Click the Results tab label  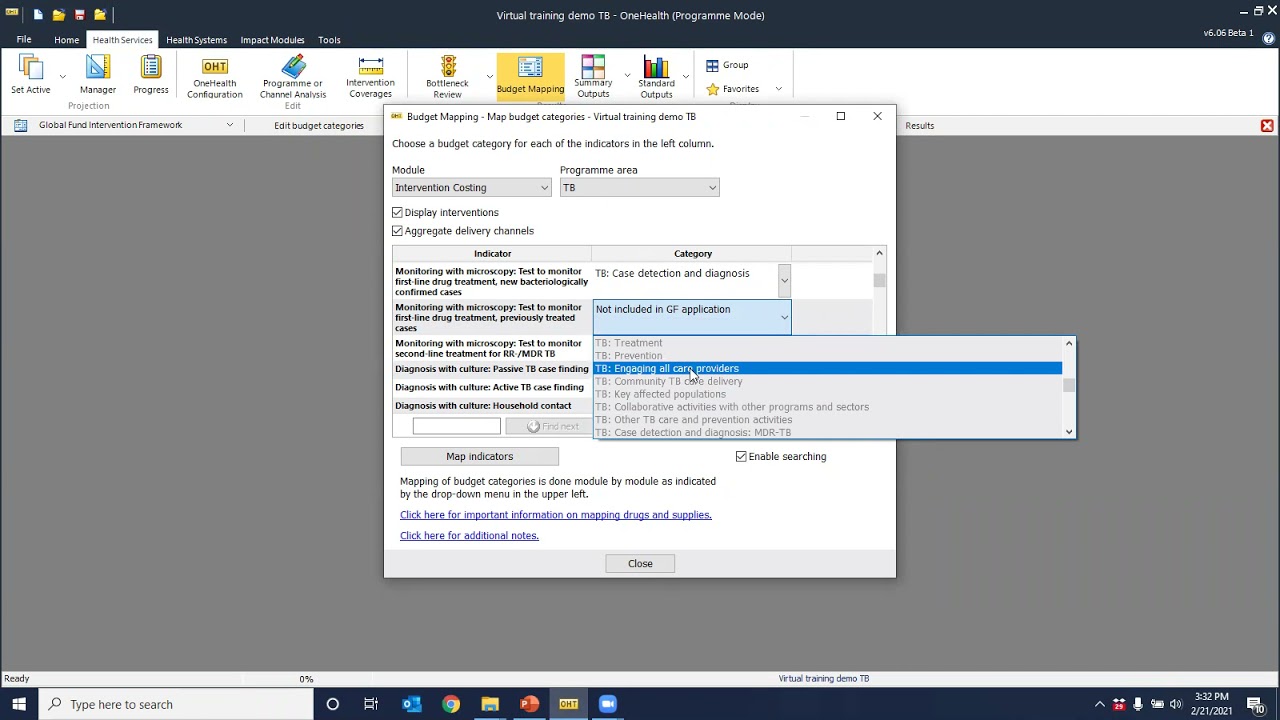coord(920,126)
